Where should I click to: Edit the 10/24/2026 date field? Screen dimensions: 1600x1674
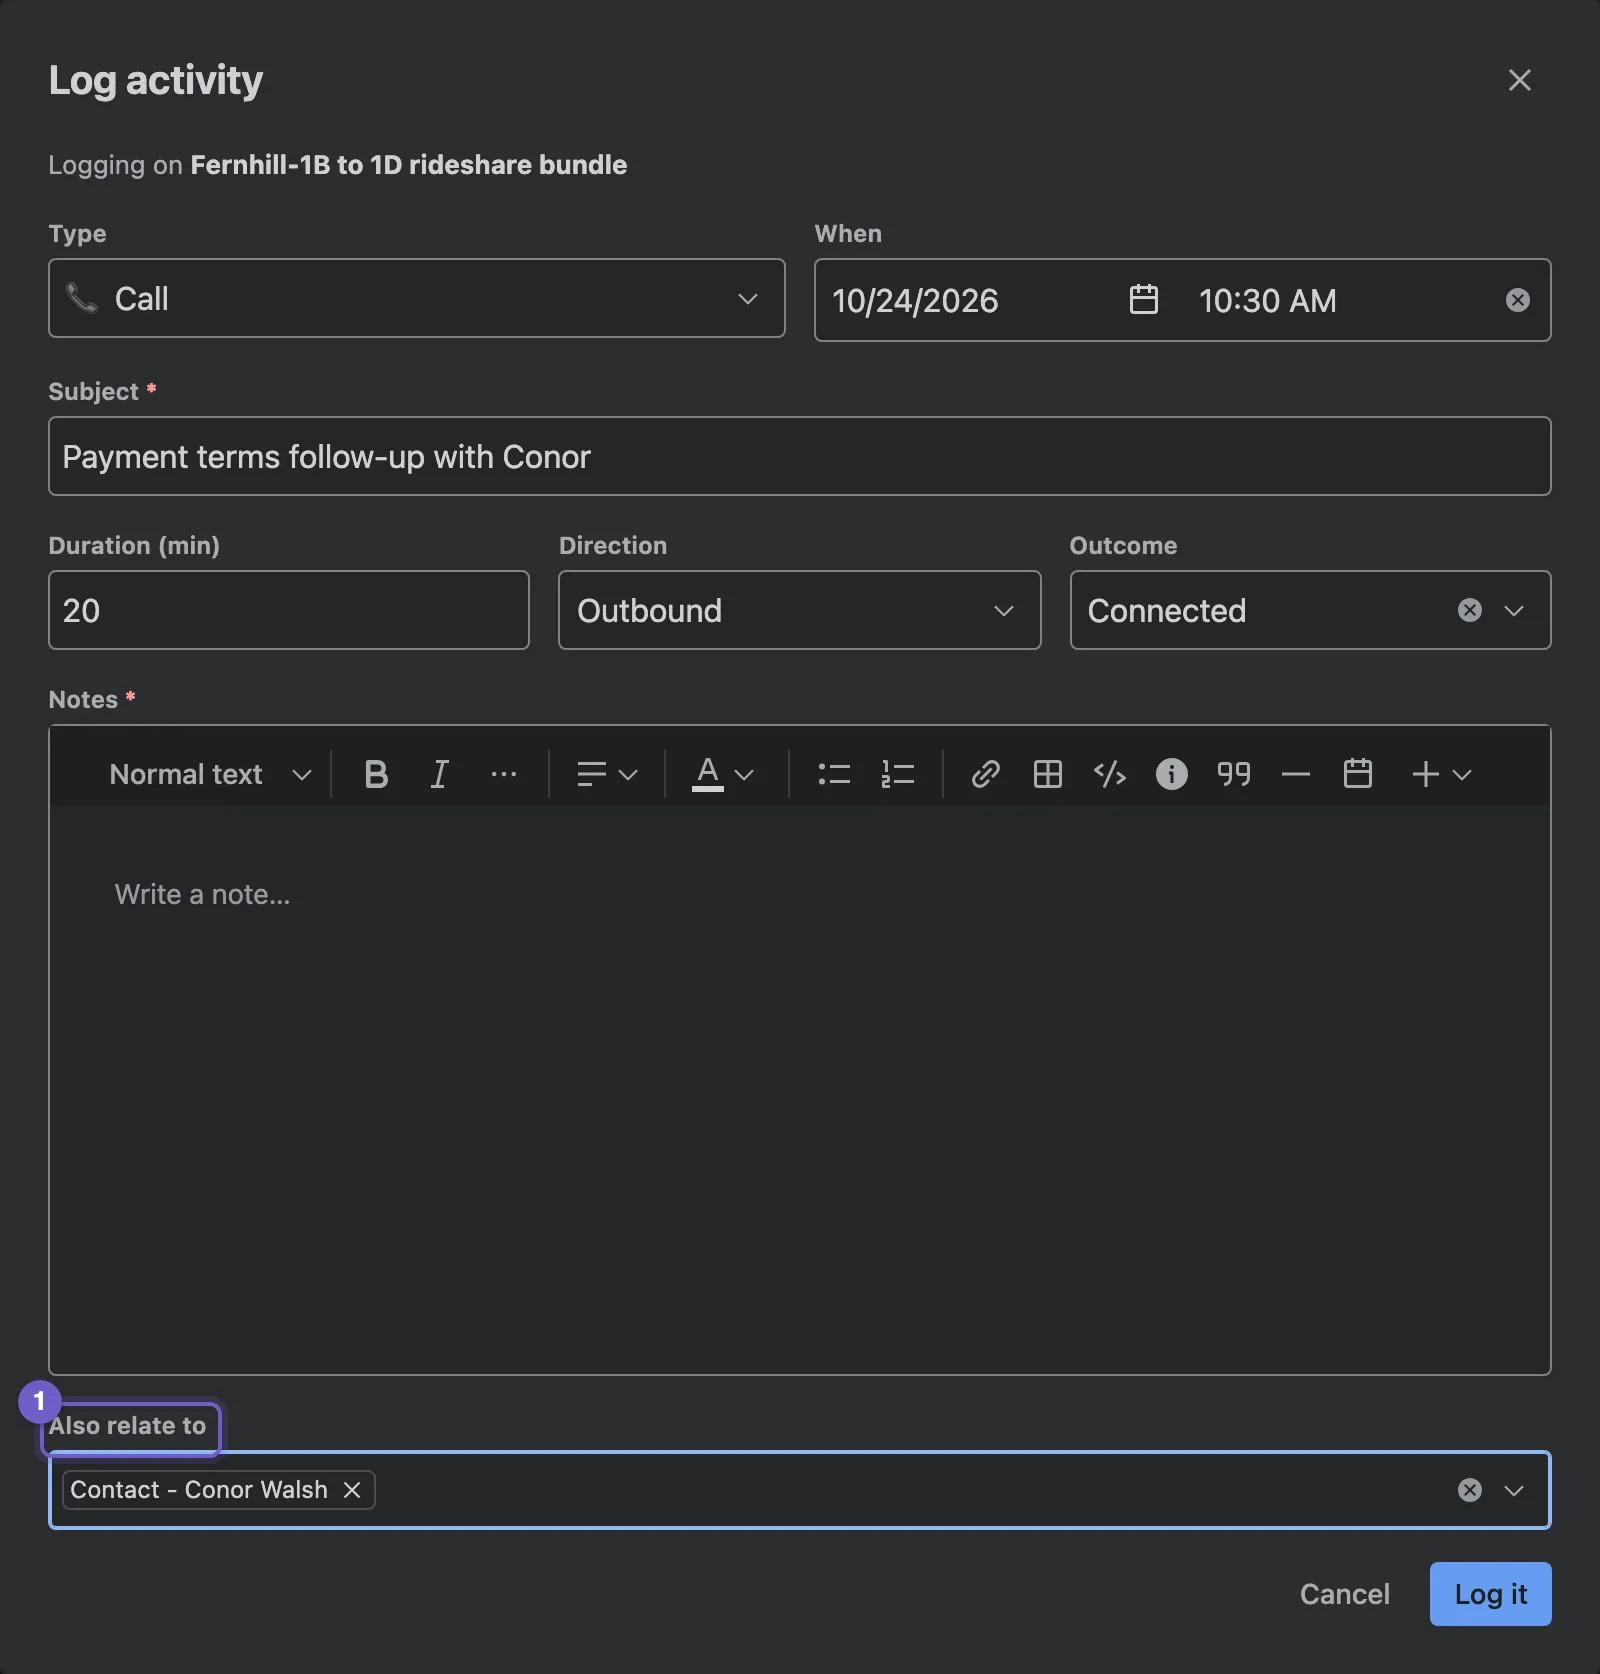[915, 300]
